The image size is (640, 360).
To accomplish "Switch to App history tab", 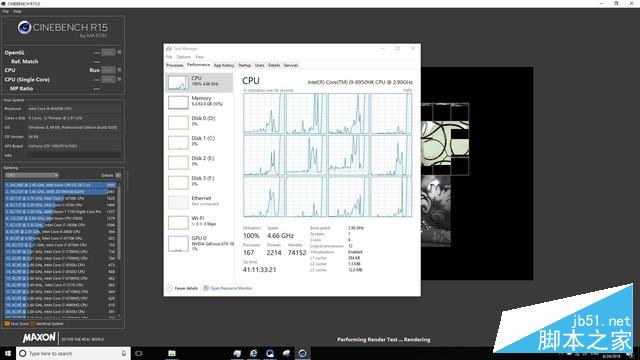I will pos(224,65).
